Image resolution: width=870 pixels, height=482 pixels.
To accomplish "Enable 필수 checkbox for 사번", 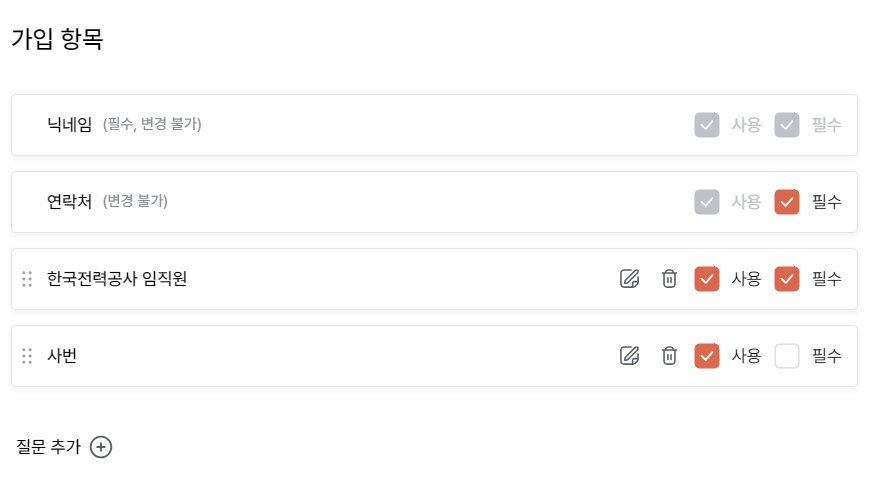I will coord(787,356).
